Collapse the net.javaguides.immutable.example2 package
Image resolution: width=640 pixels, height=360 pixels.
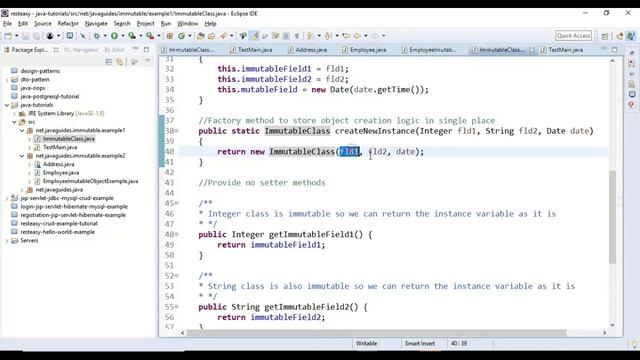(x=22, y=156)
